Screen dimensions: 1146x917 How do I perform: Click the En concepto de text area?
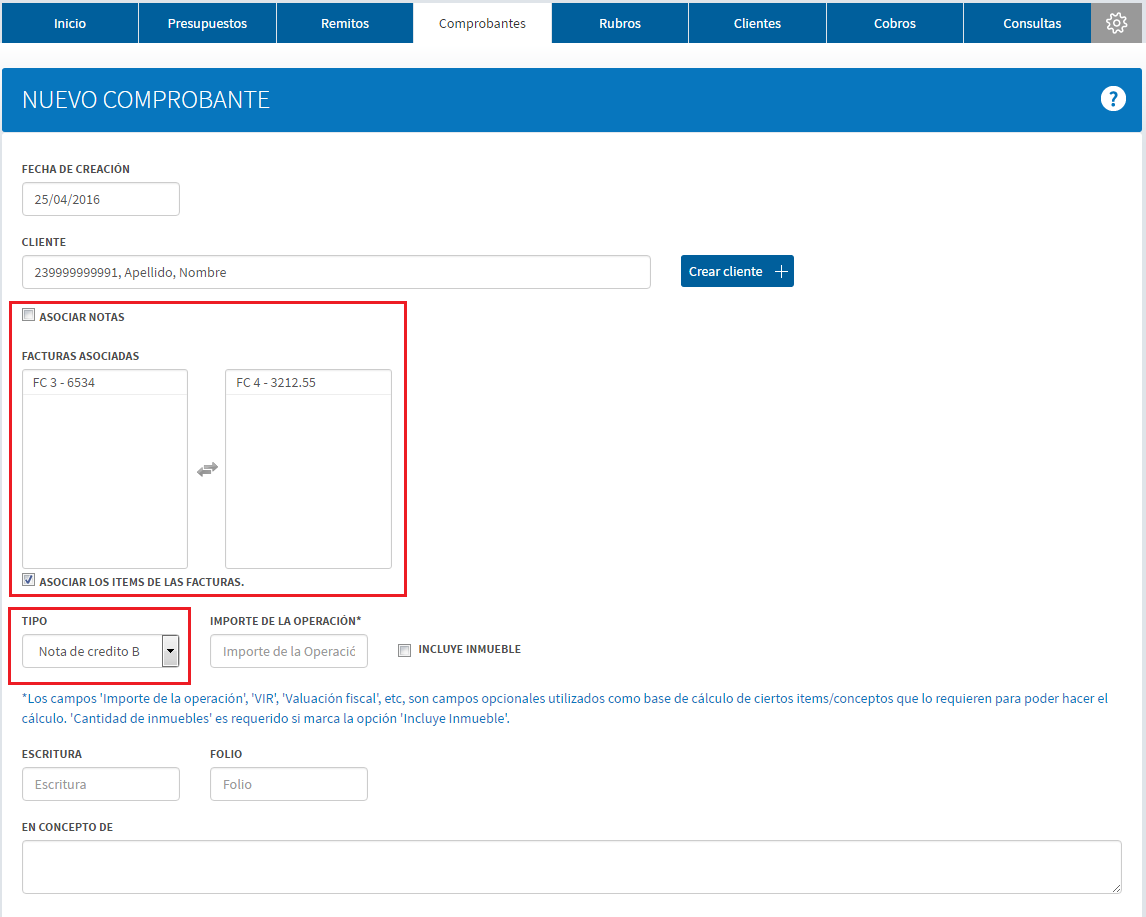[572, 867]
